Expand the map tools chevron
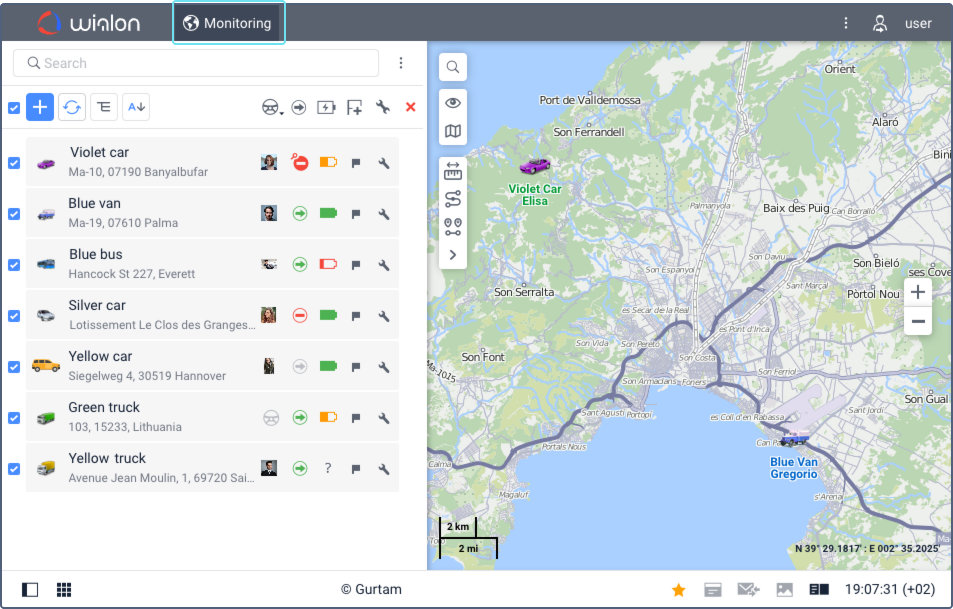953x609 pixels. (x=453, y=255)
